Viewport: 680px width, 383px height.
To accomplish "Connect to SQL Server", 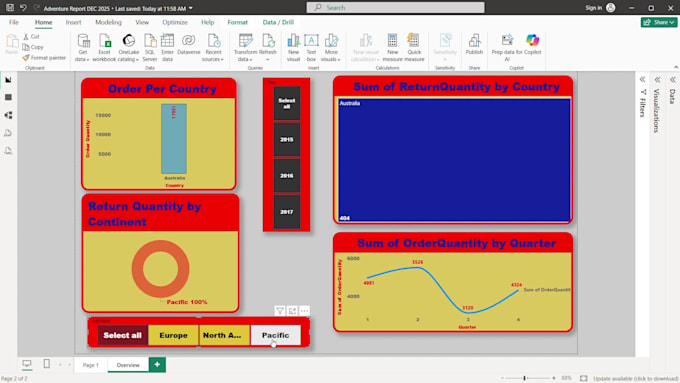I will (x=150, y=48).
